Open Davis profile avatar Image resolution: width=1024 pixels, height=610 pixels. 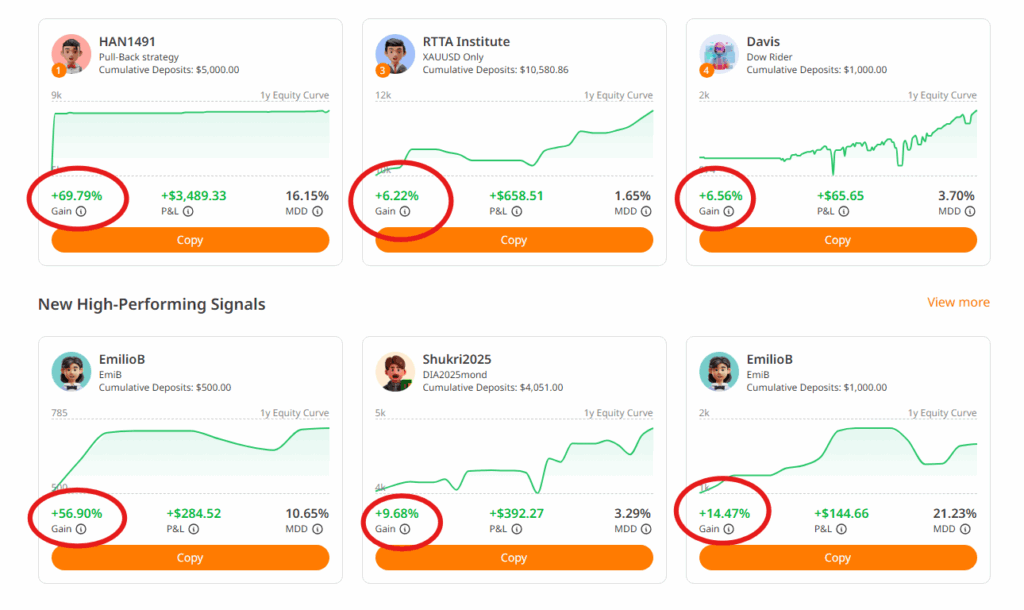coord(719,54)
